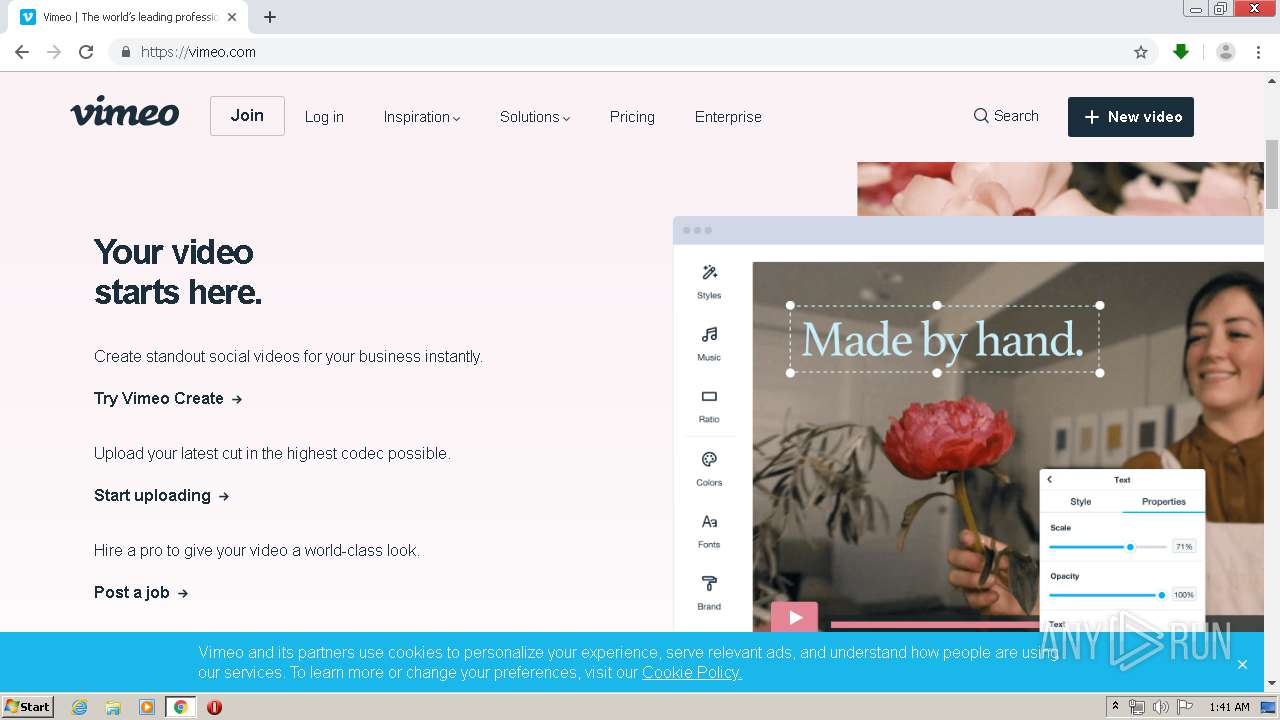Click the volume icon in system tray
This screenshot has width=1280, height=720.
point(1160,707)
